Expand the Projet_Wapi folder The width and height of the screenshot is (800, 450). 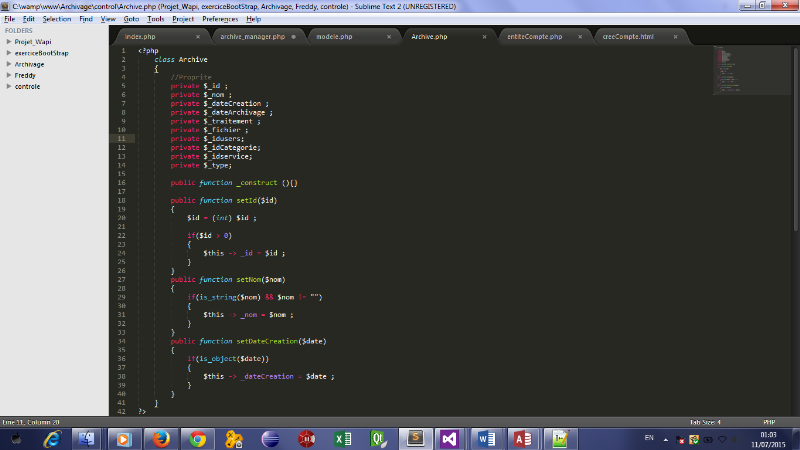[x=9, y=42]
